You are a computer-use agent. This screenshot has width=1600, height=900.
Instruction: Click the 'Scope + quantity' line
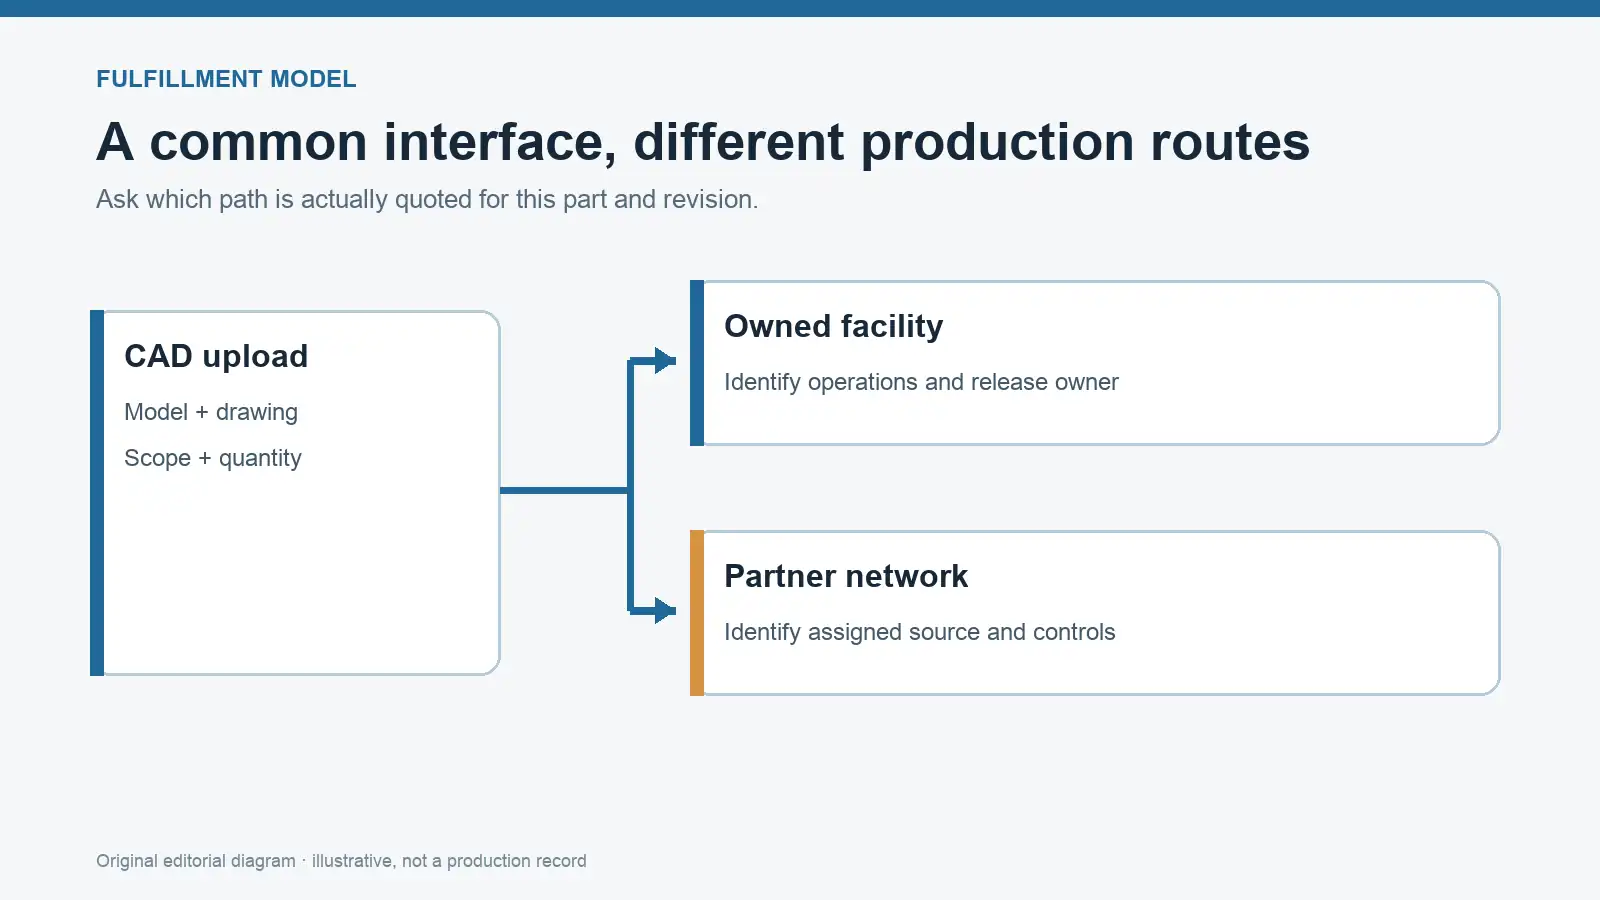click(213, 458)
